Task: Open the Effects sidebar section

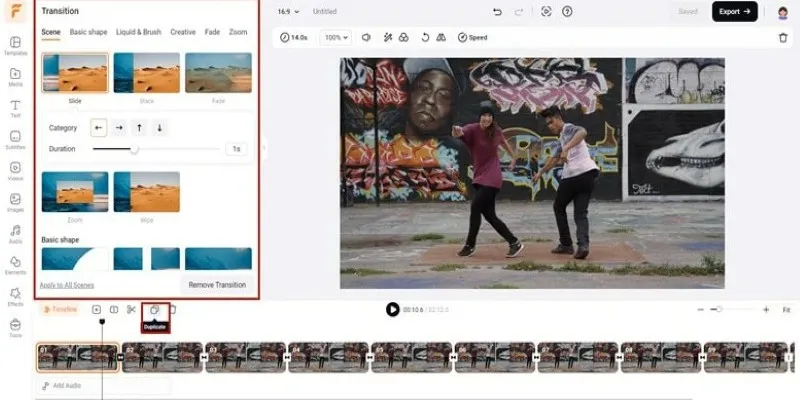Action: (x=15, y=297)
